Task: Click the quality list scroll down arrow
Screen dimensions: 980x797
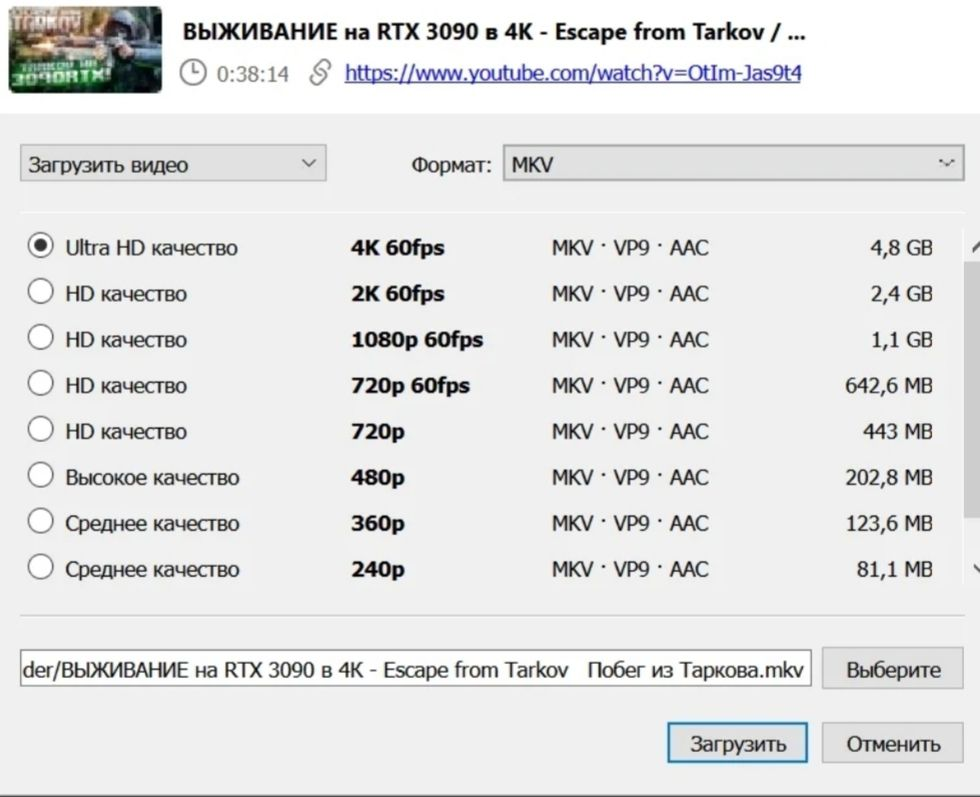Action: 974,568
